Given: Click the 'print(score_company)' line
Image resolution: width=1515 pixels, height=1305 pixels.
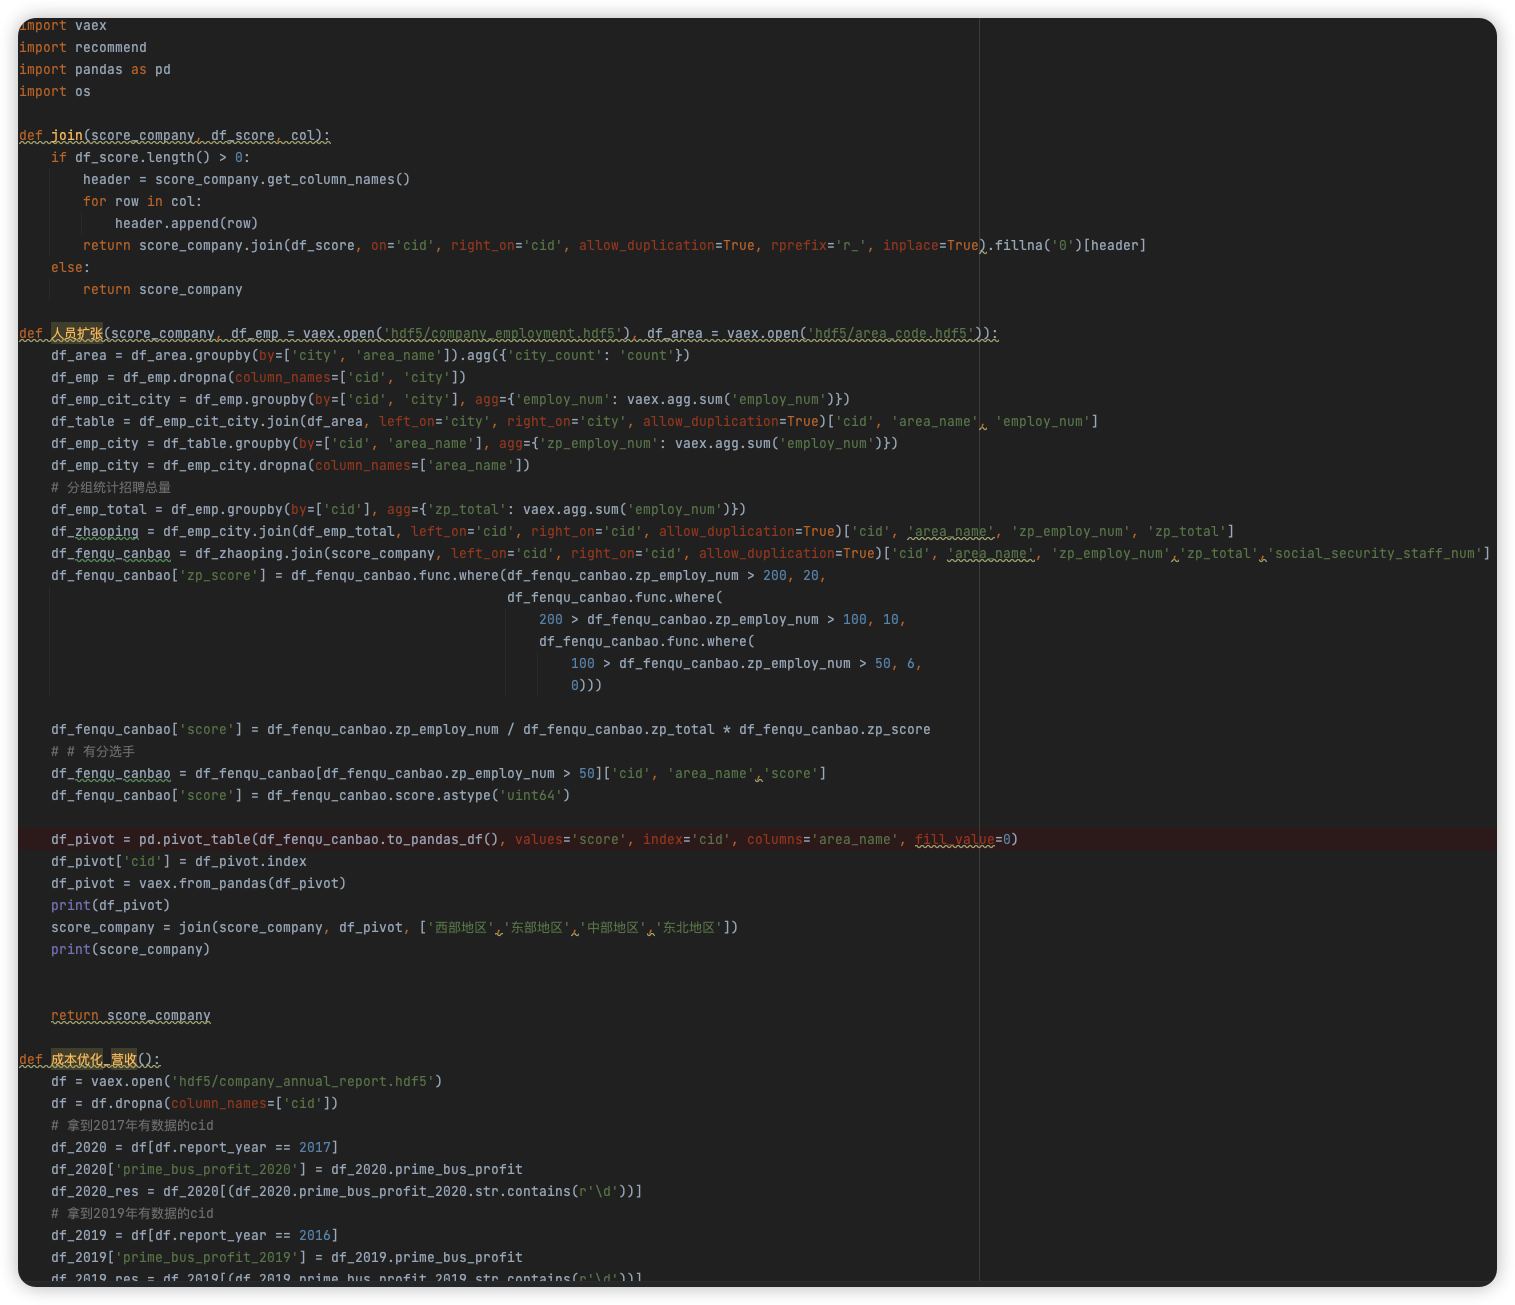Looking at the screenshot, I should (x=131, y=950).
